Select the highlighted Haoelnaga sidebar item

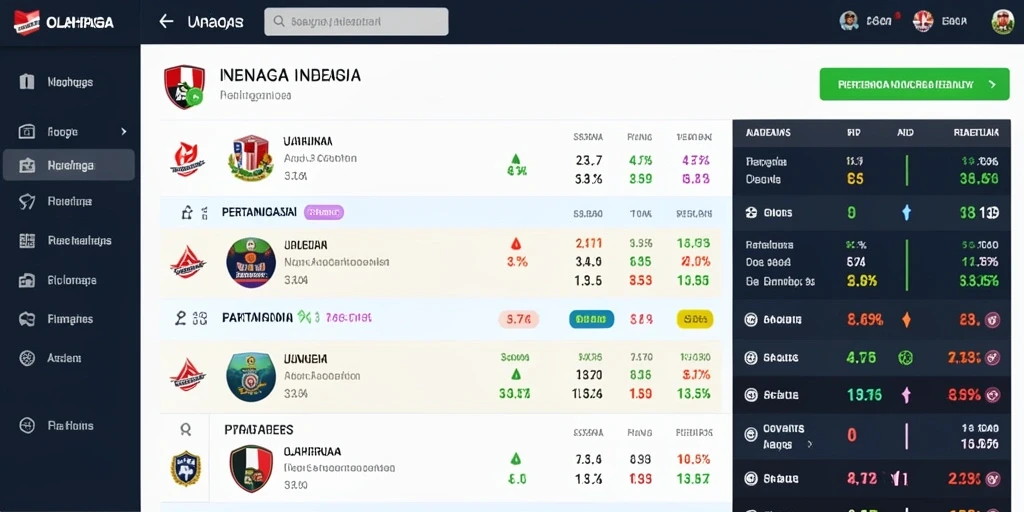pyautogui.click(x=69, y=165)
